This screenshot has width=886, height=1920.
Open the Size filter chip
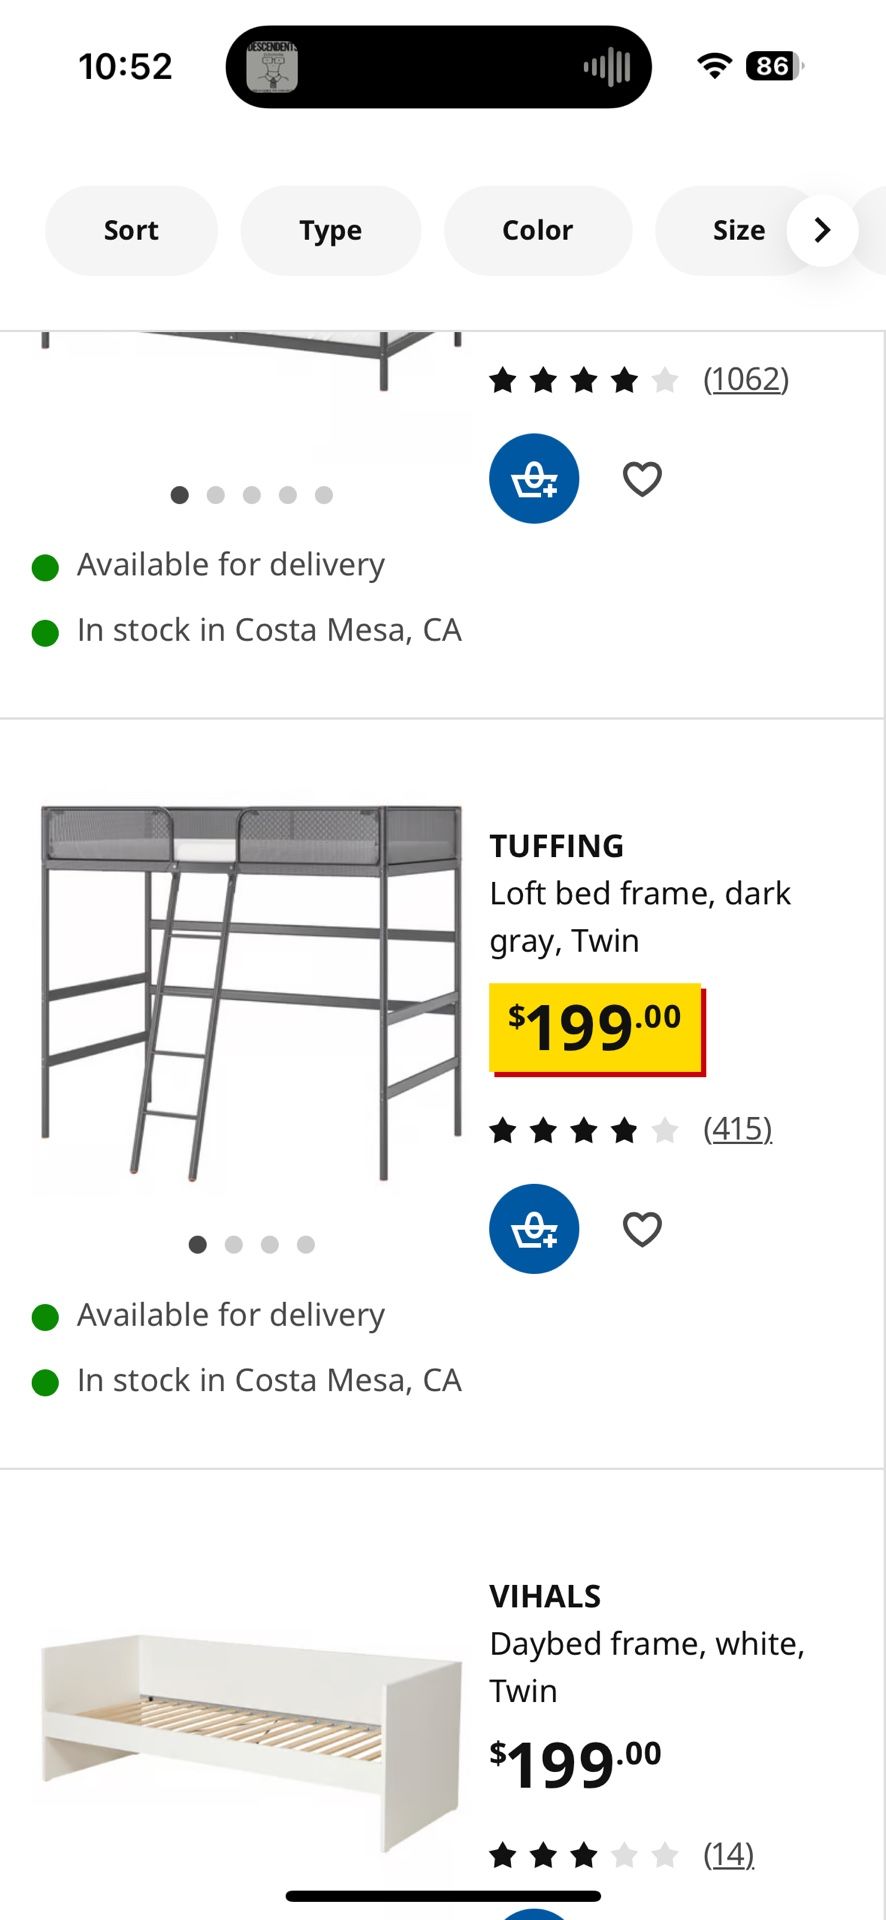click(x=738, y=230)
